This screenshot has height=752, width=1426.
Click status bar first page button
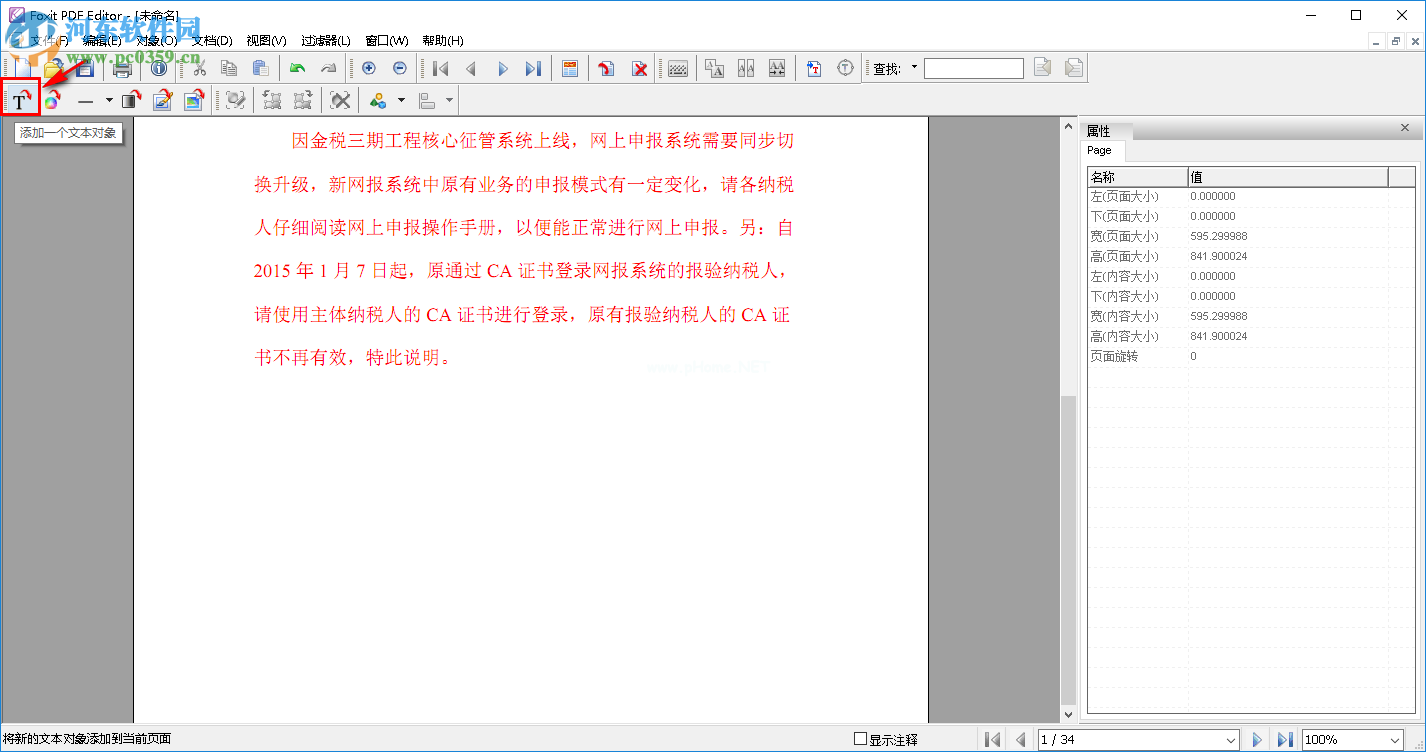tap(993, 740)
